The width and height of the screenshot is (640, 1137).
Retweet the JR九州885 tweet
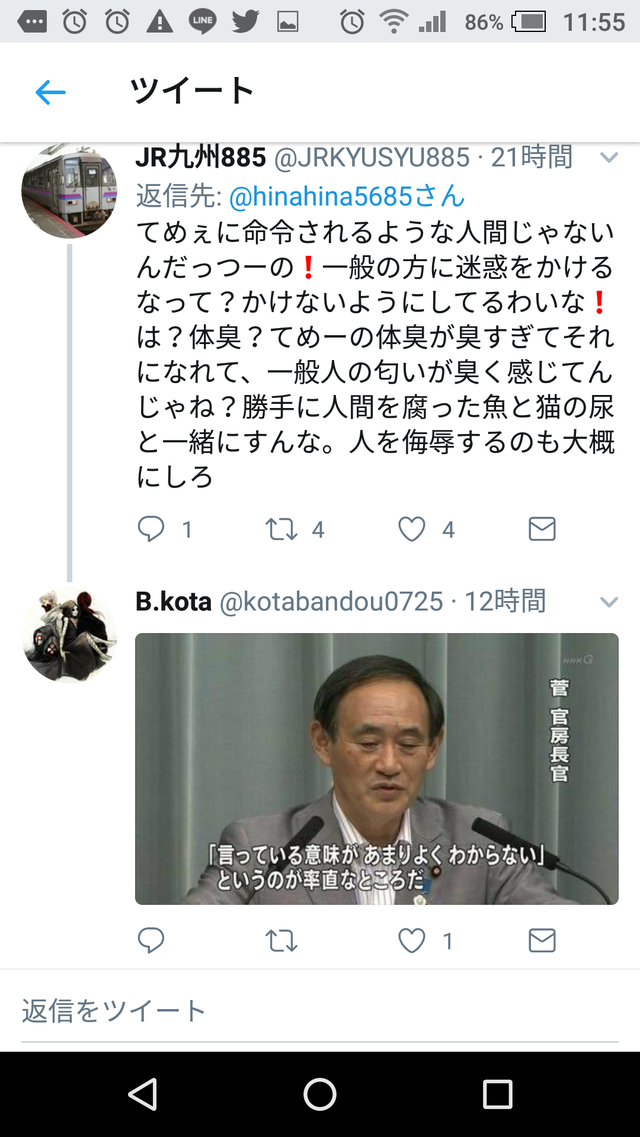click(x=281, y=529)
